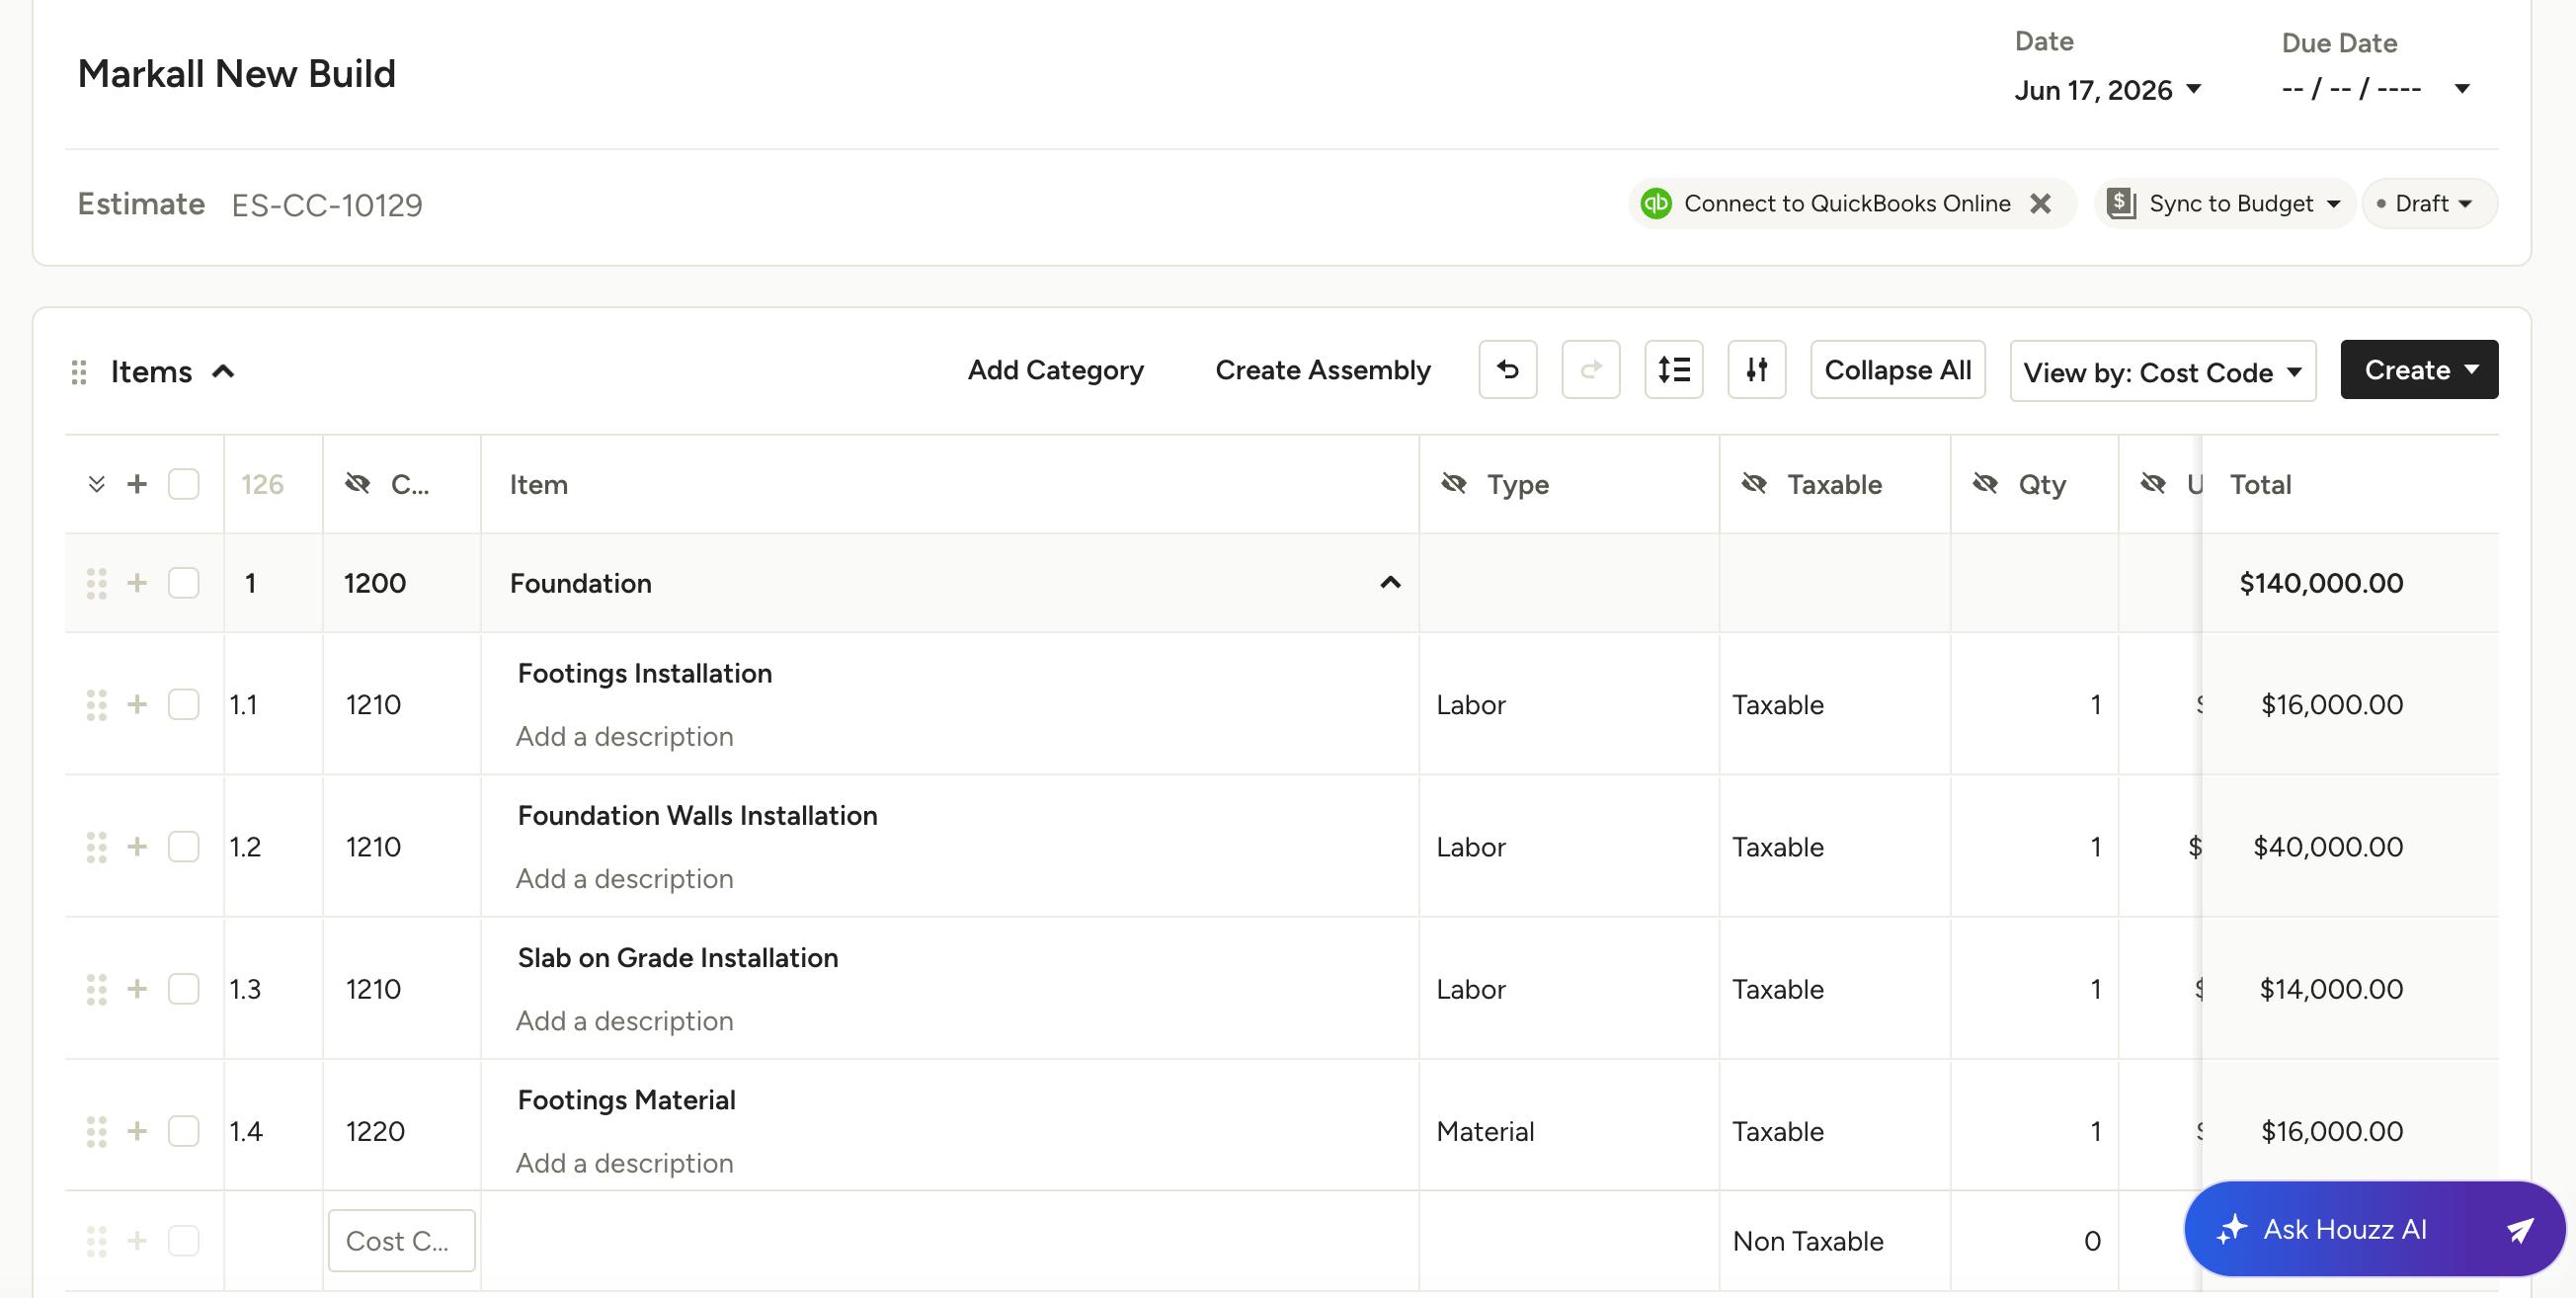
Task: Click drag handle on Slab on Grade row
Action: (96, 989)
